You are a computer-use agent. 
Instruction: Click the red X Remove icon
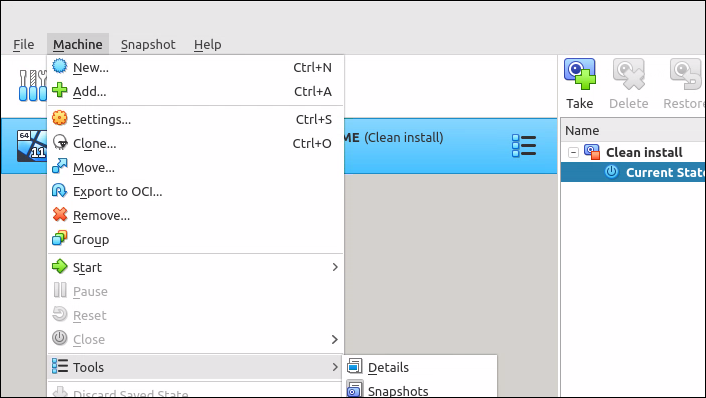point(59,215)
